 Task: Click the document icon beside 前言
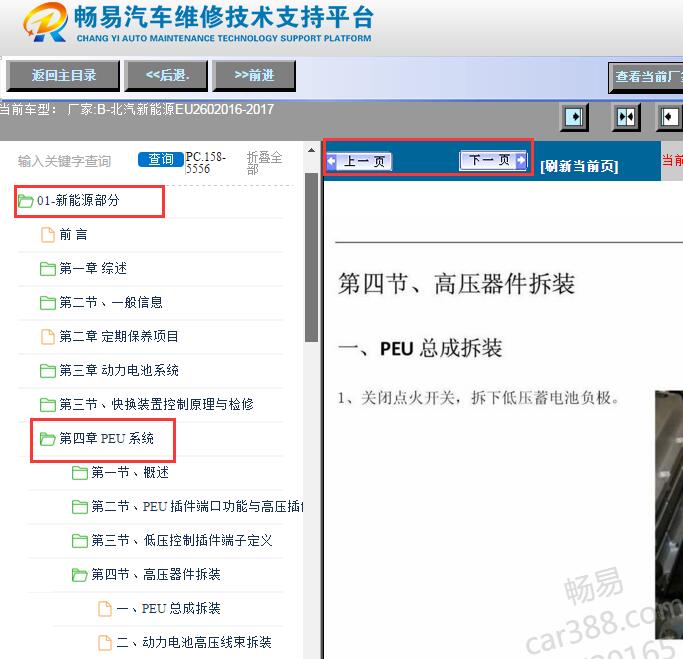(x=47, y=235)
